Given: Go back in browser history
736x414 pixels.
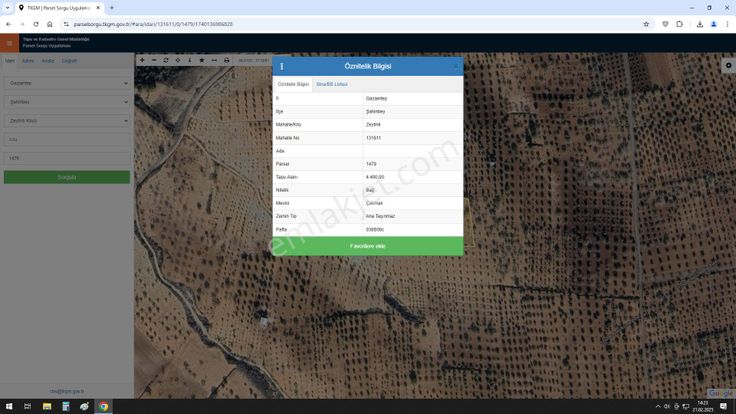Looking at the screenshot, I should [8, 24].
